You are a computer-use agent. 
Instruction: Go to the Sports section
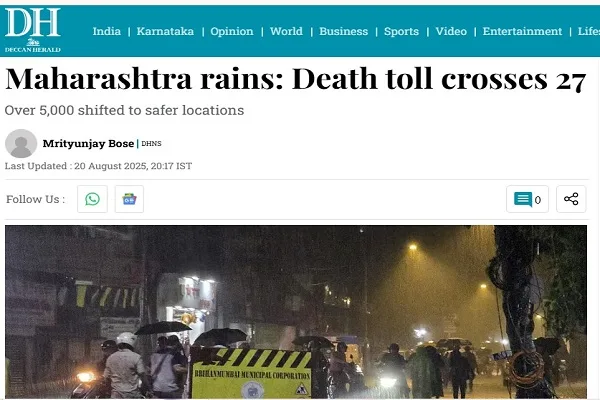401,31
